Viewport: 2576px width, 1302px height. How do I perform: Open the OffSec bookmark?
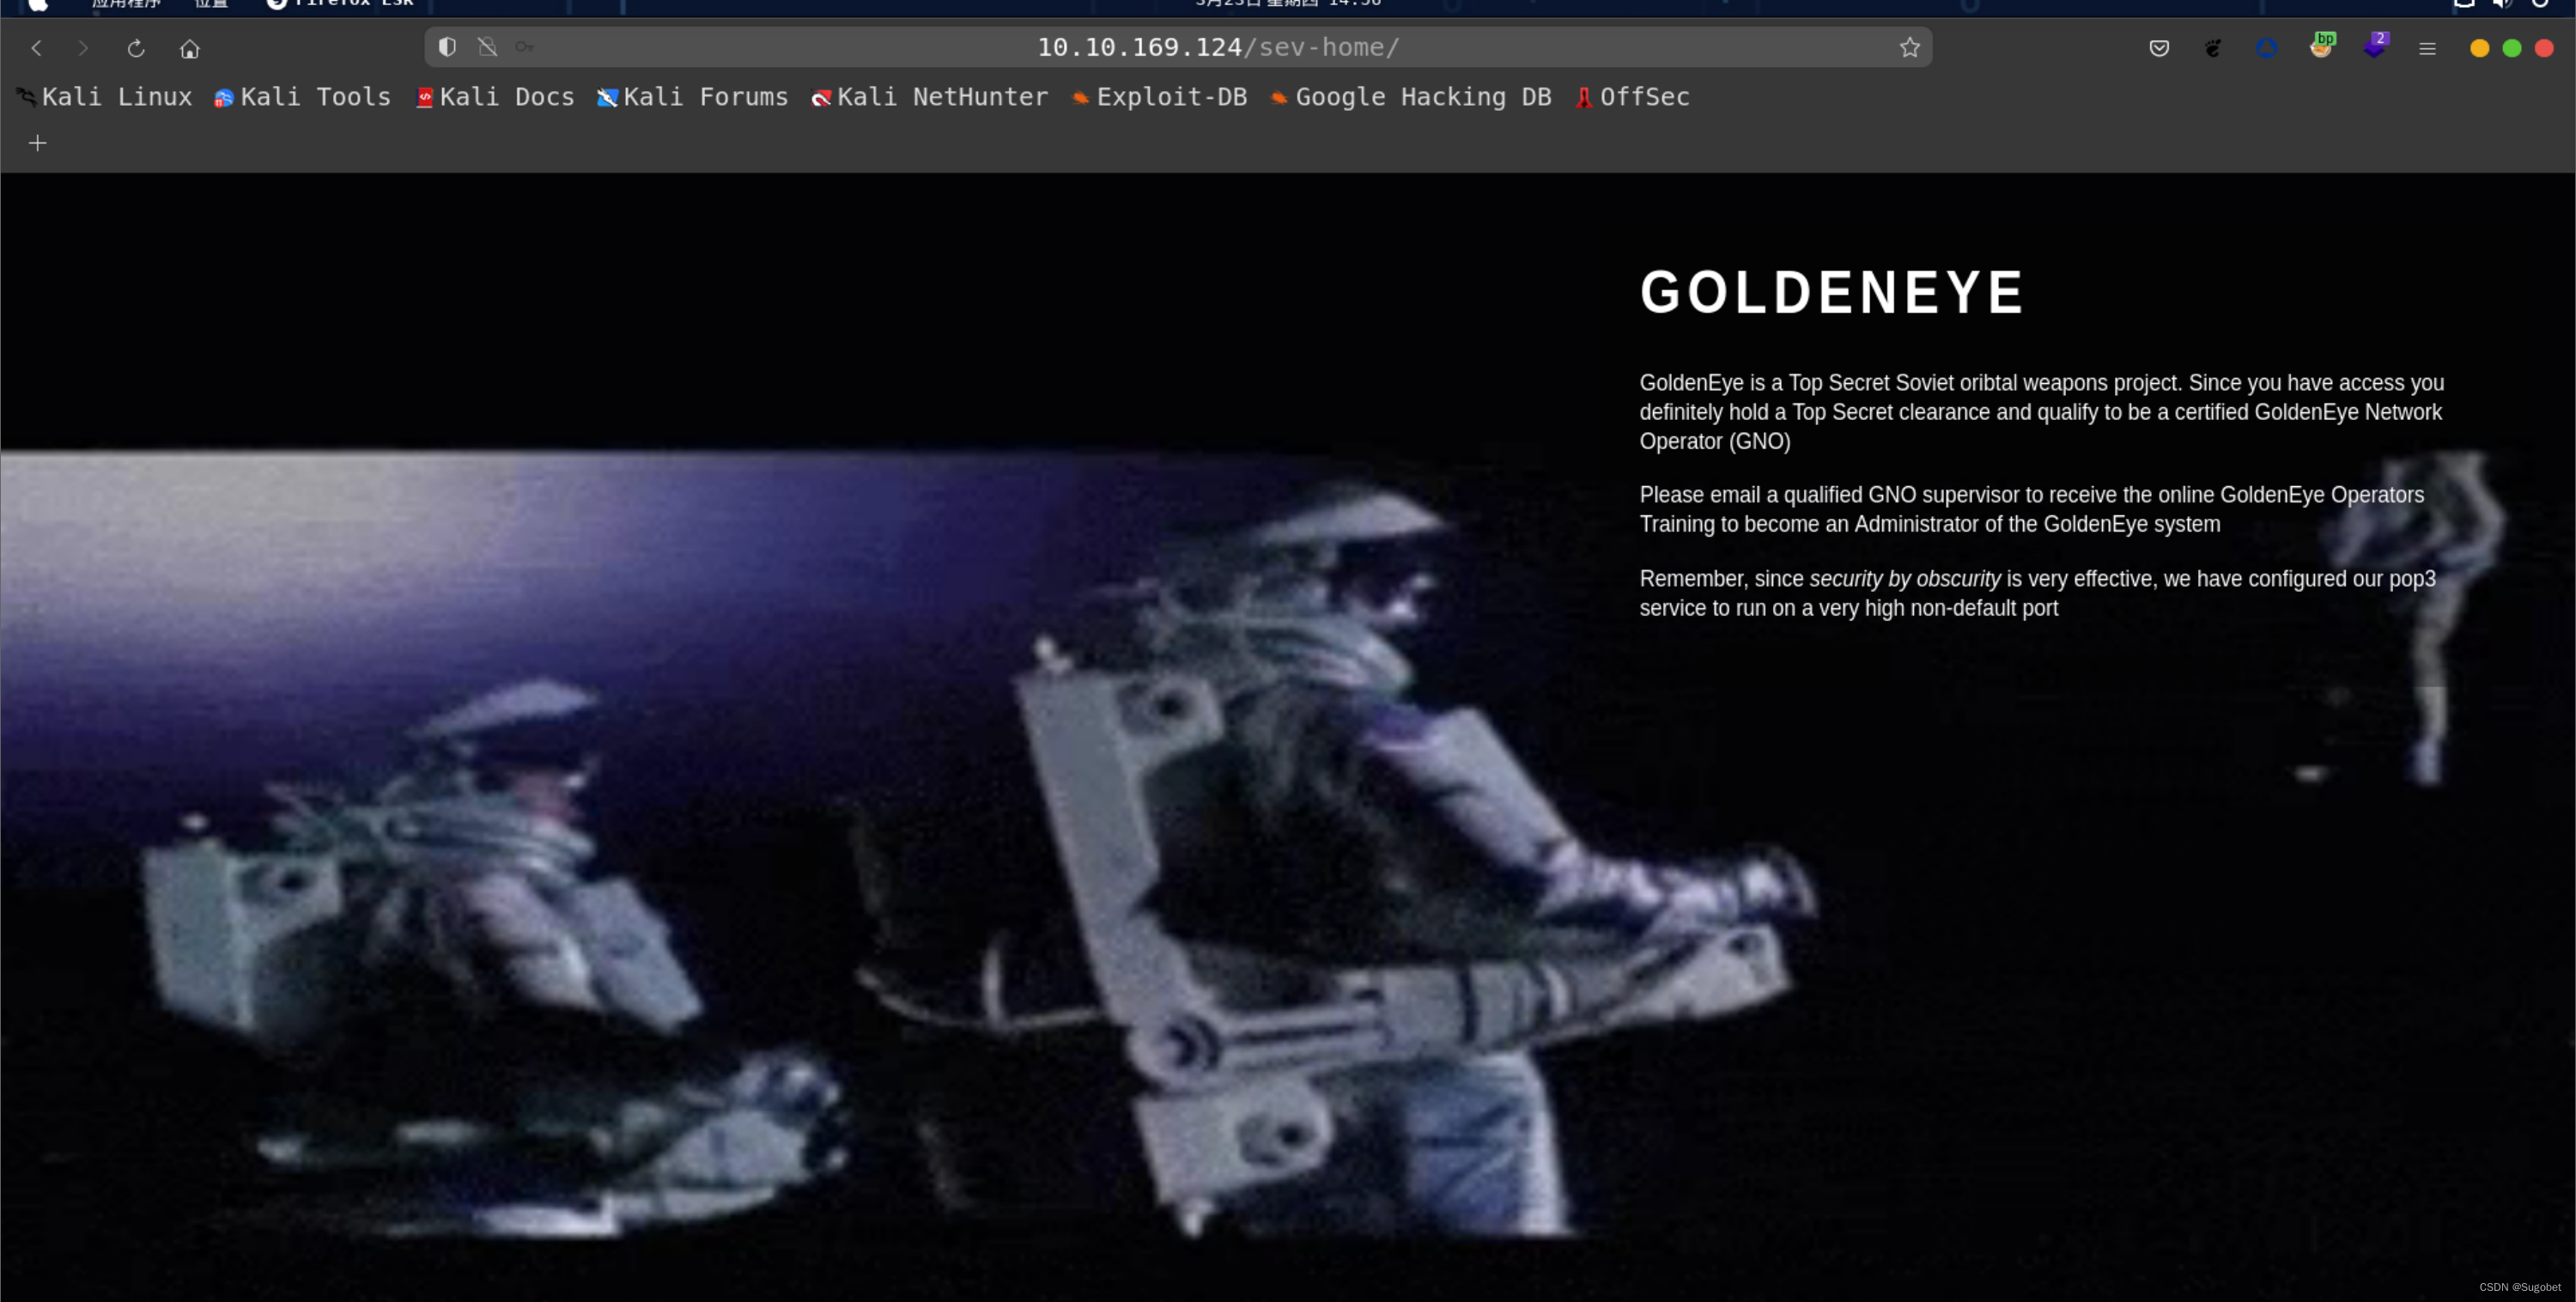point(1632,97)
